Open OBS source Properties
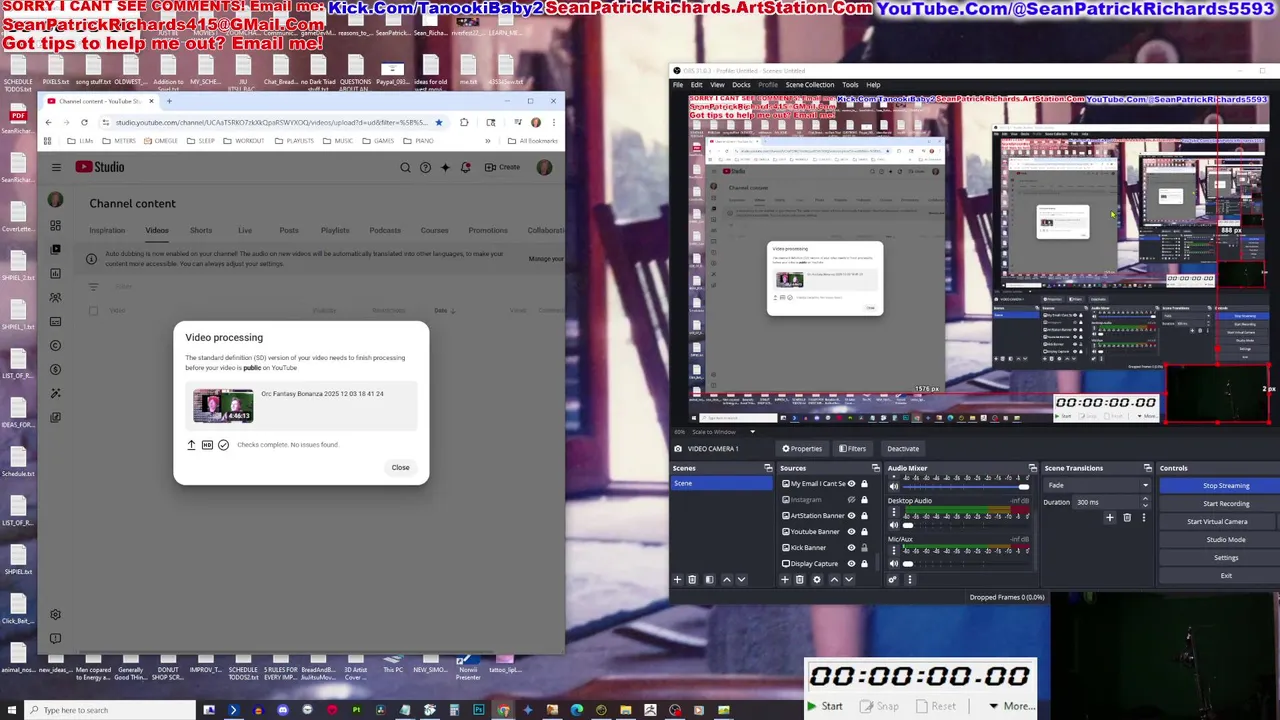Viewport: 1280px width, 720px height. (802, 449)
